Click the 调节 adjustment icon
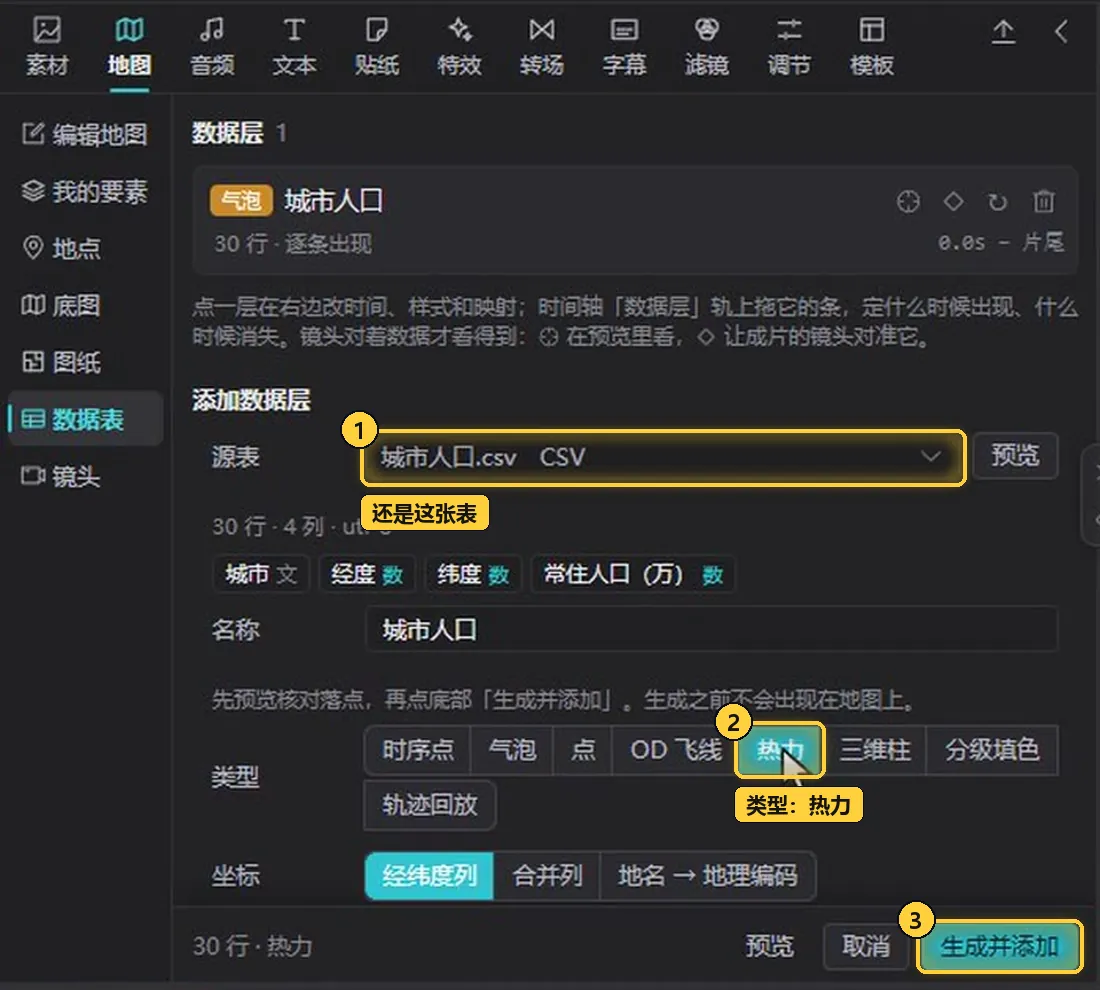 pos(789,30)
